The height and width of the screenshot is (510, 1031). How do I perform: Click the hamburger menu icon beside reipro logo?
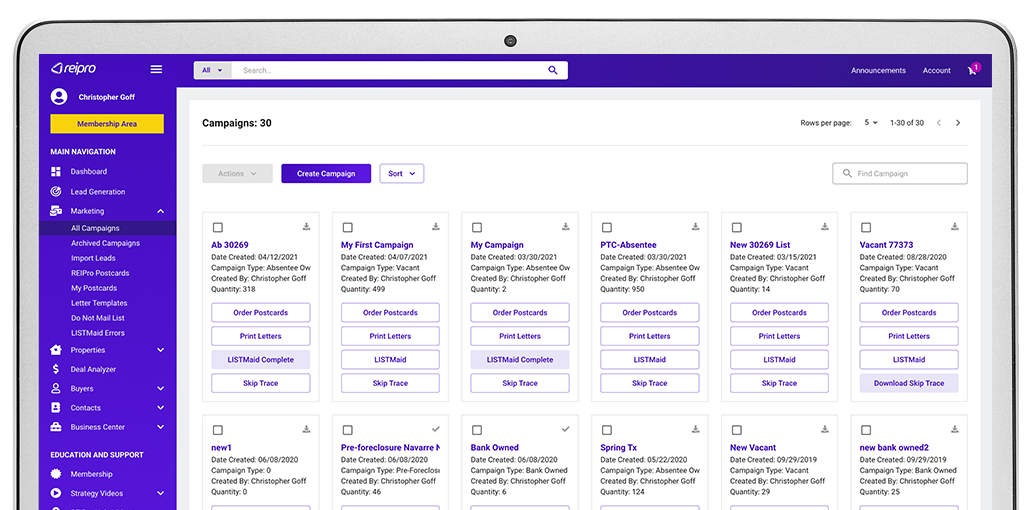tap(156, 69)
